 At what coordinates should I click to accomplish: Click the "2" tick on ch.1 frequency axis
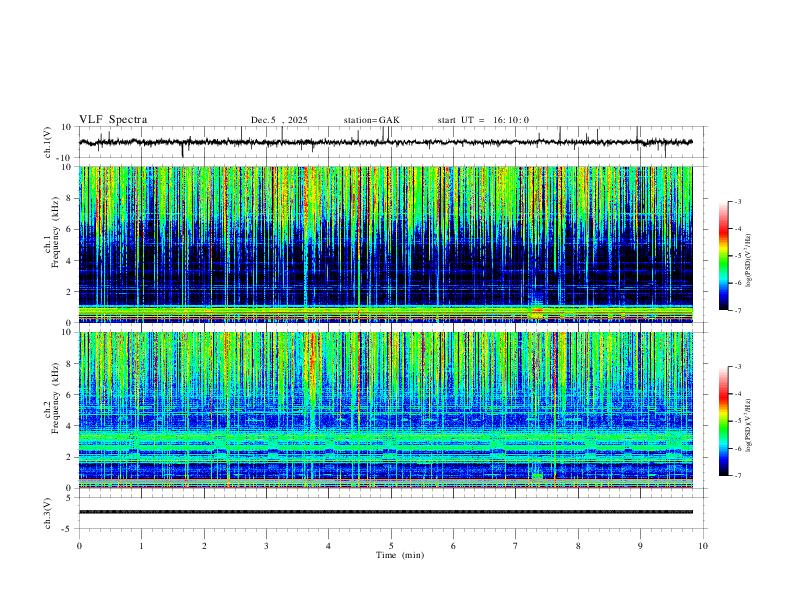pos(69,292)
